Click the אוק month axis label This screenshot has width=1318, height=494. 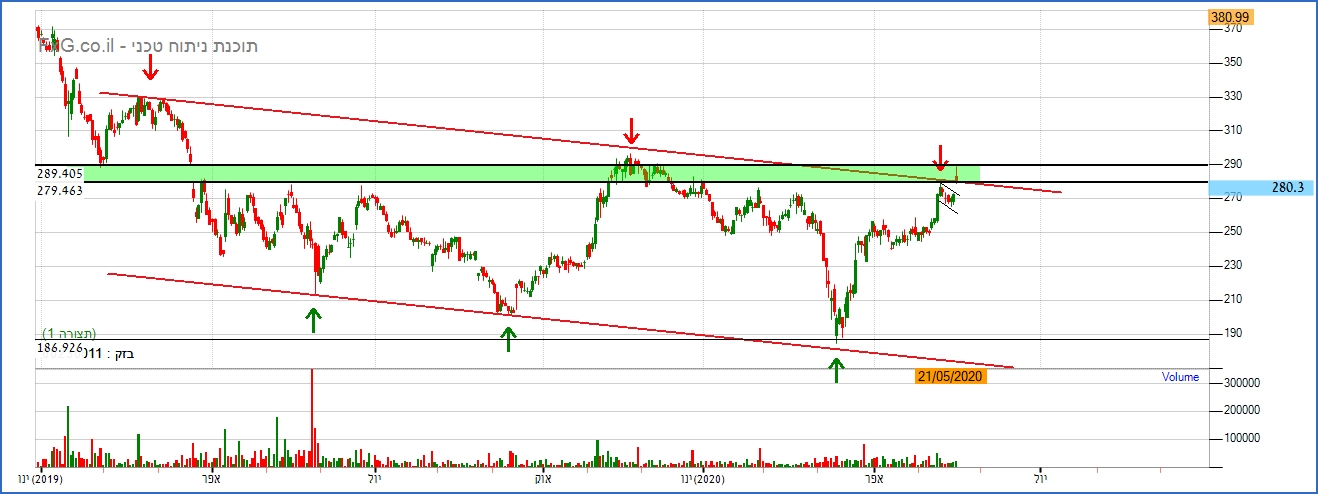(x=541, y=480)
